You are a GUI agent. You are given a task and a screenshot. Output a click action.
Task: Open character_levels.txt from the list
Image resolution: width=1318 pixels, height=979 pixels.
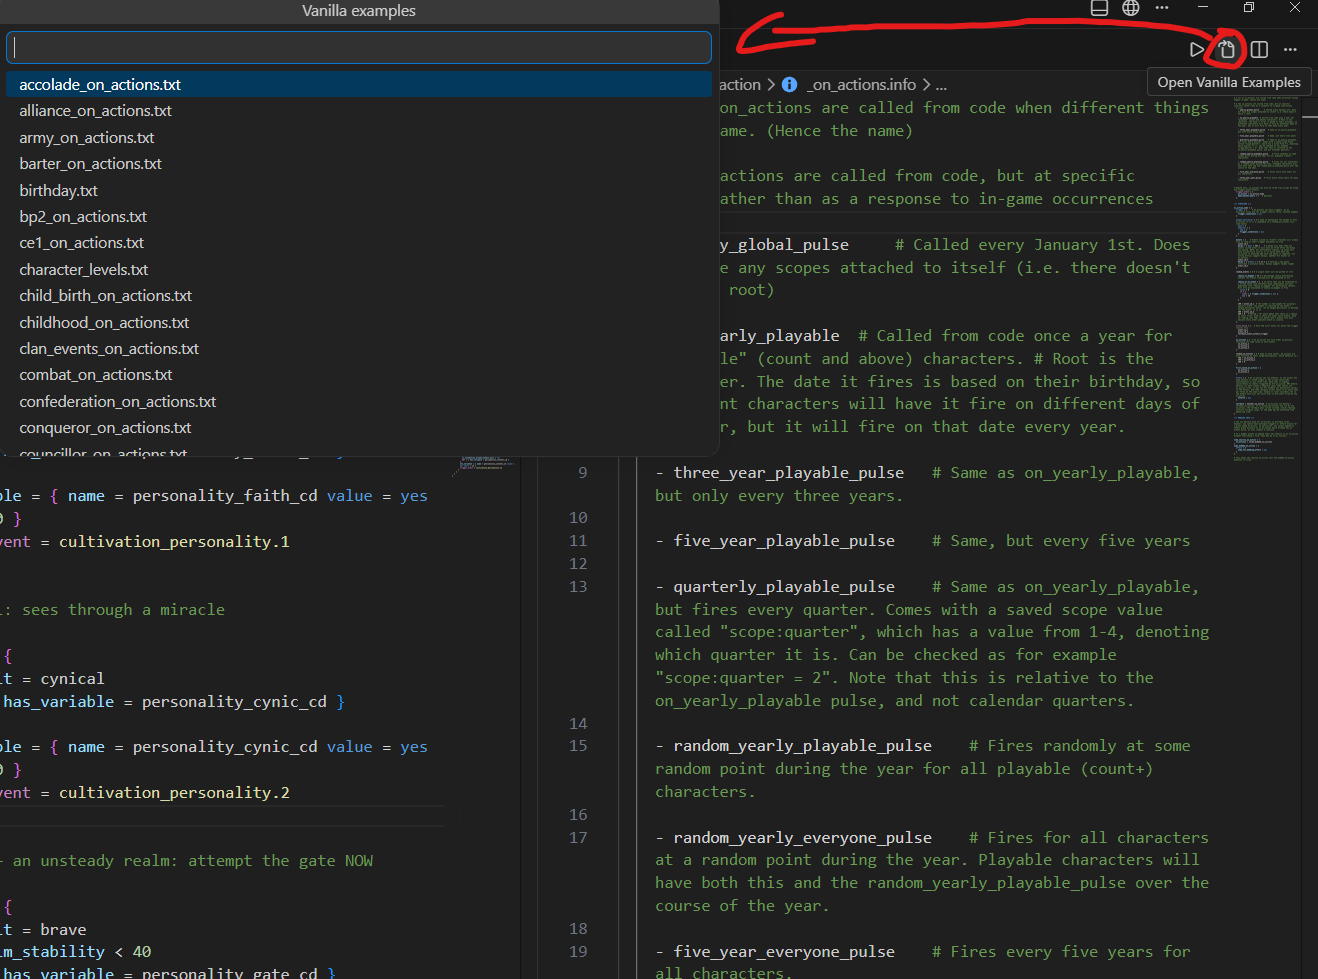(x=359, y=270)
